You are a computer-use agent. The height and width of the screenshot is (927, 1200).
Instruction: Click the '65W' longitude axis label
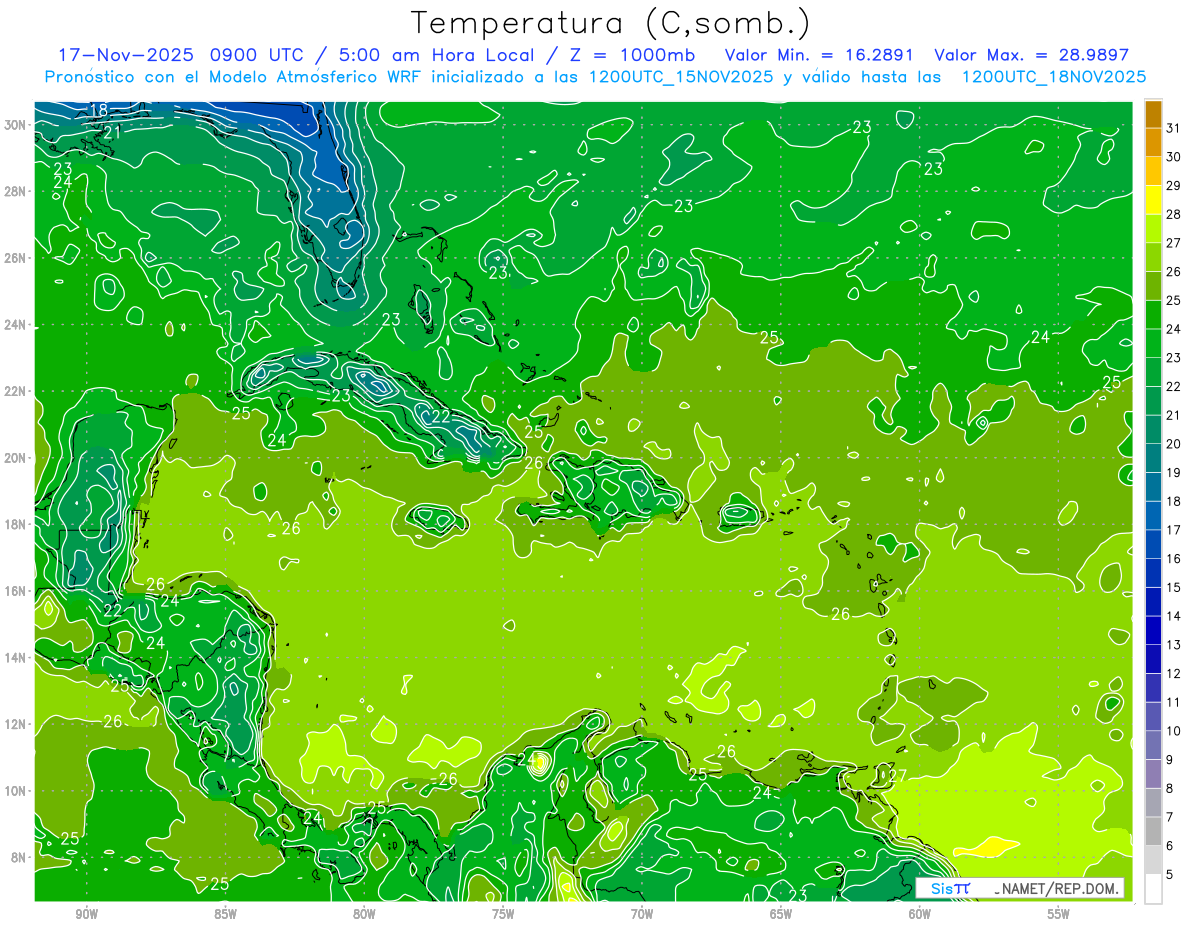click(781, 914)
